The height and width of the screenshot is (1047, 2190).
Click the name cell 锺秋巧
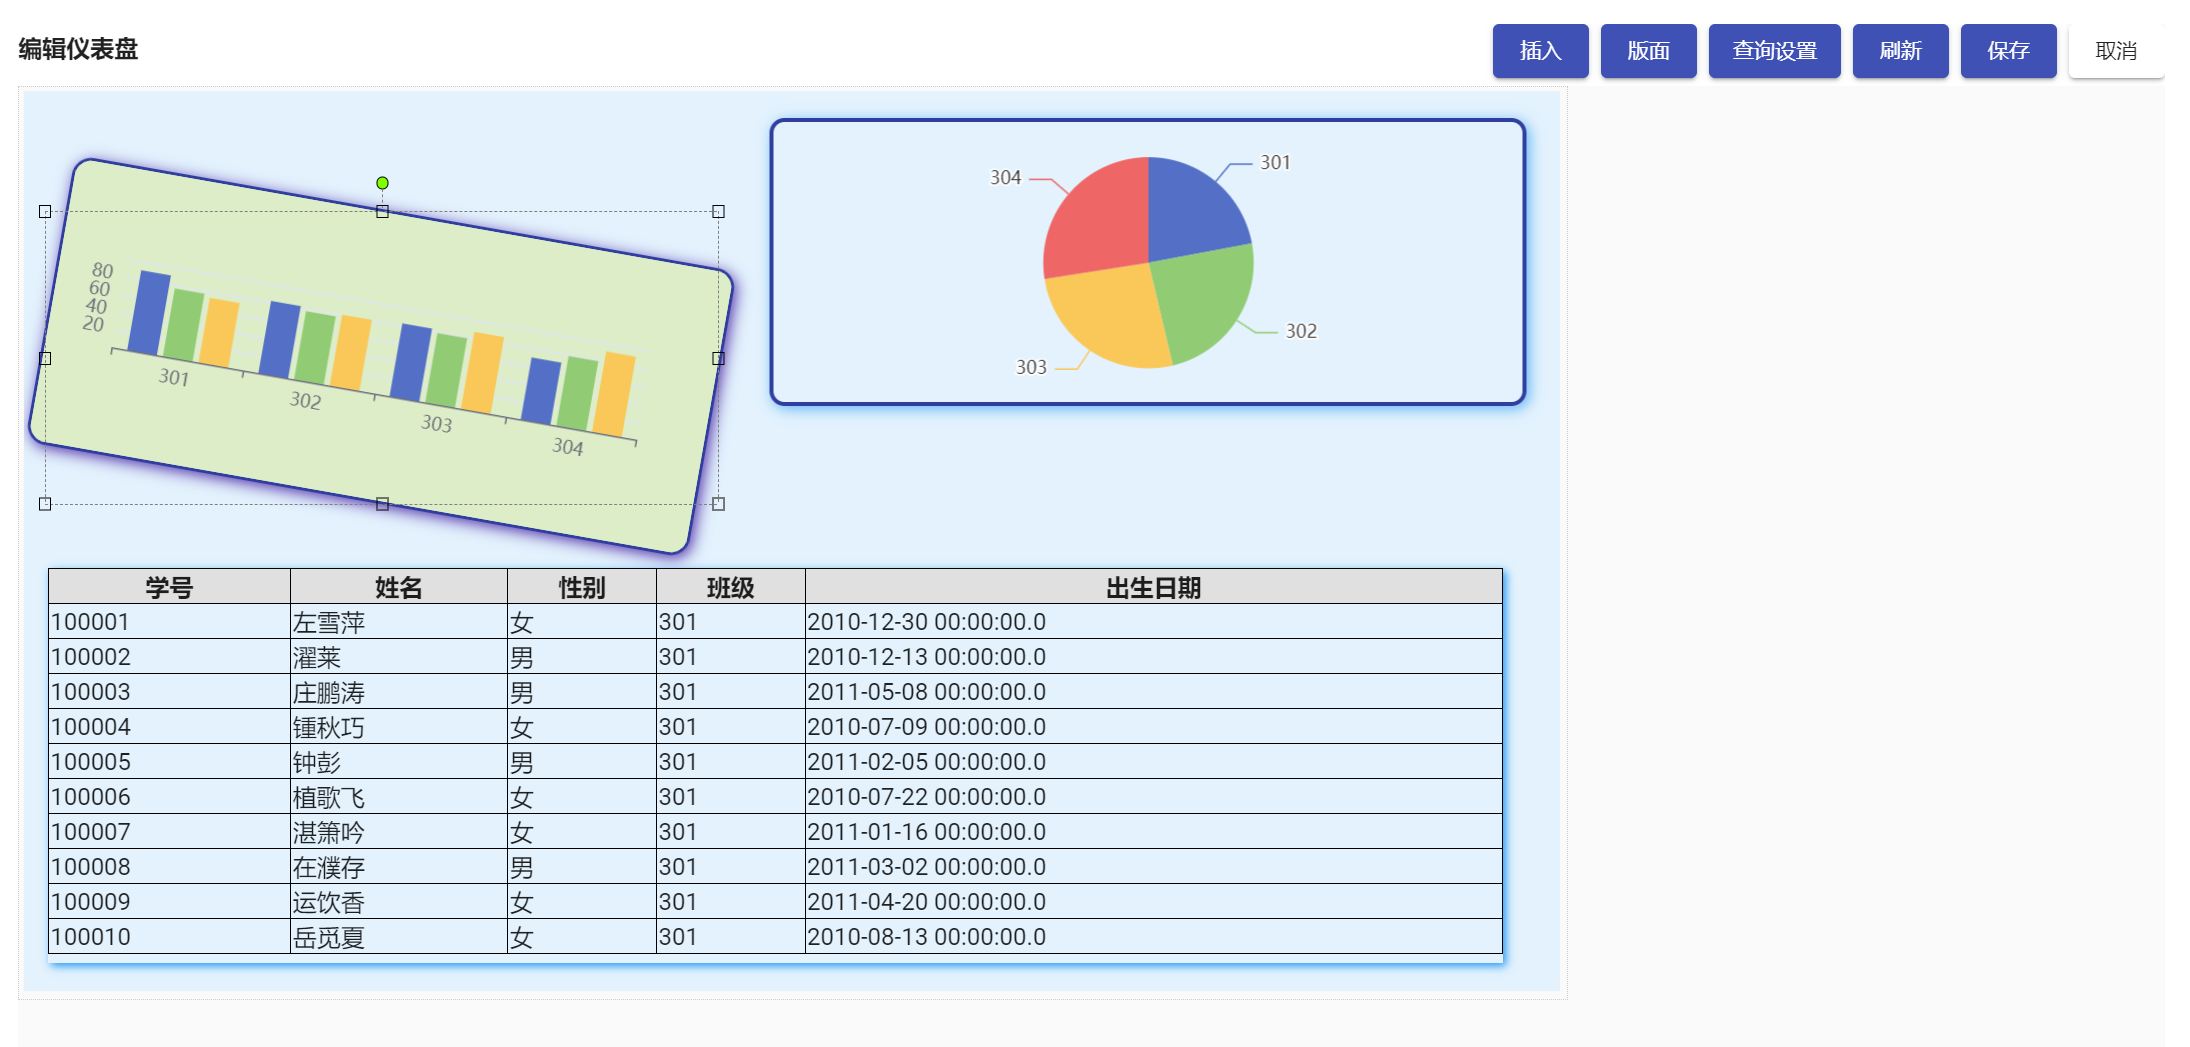click(399, 727)
